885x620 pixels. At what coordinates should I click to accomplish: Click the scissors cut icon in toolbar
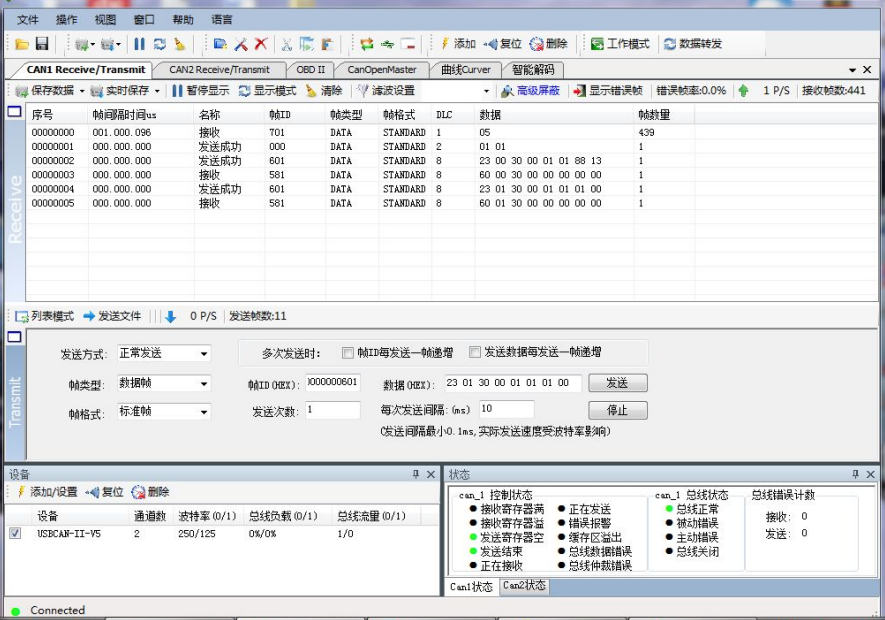click(x=287, y=44)
